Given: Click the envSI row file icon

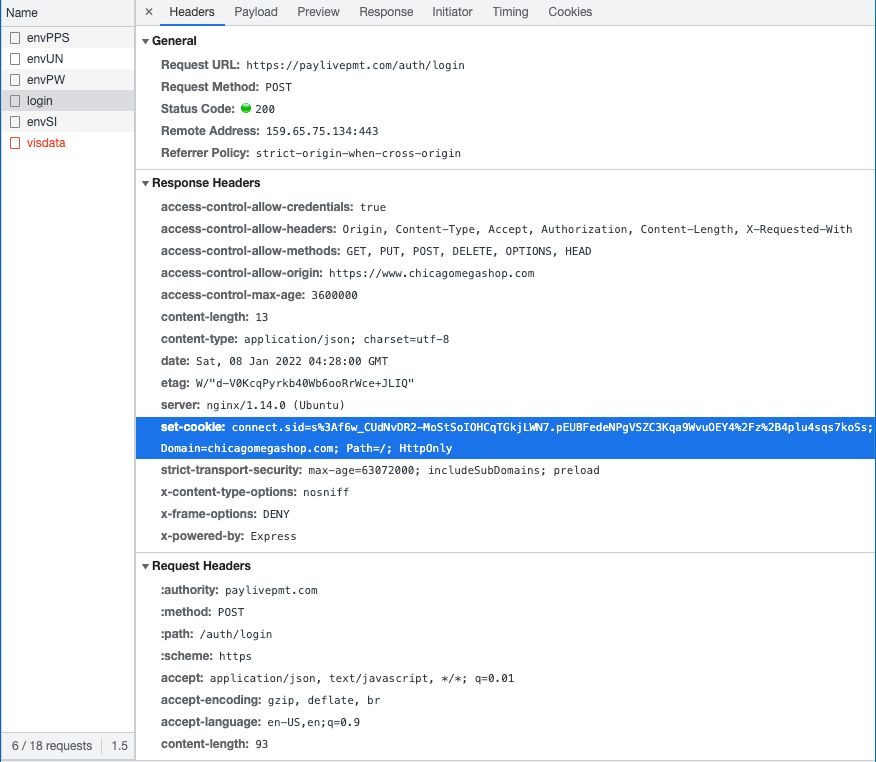Looking at the screenshot, I should (x=15, y=122).
